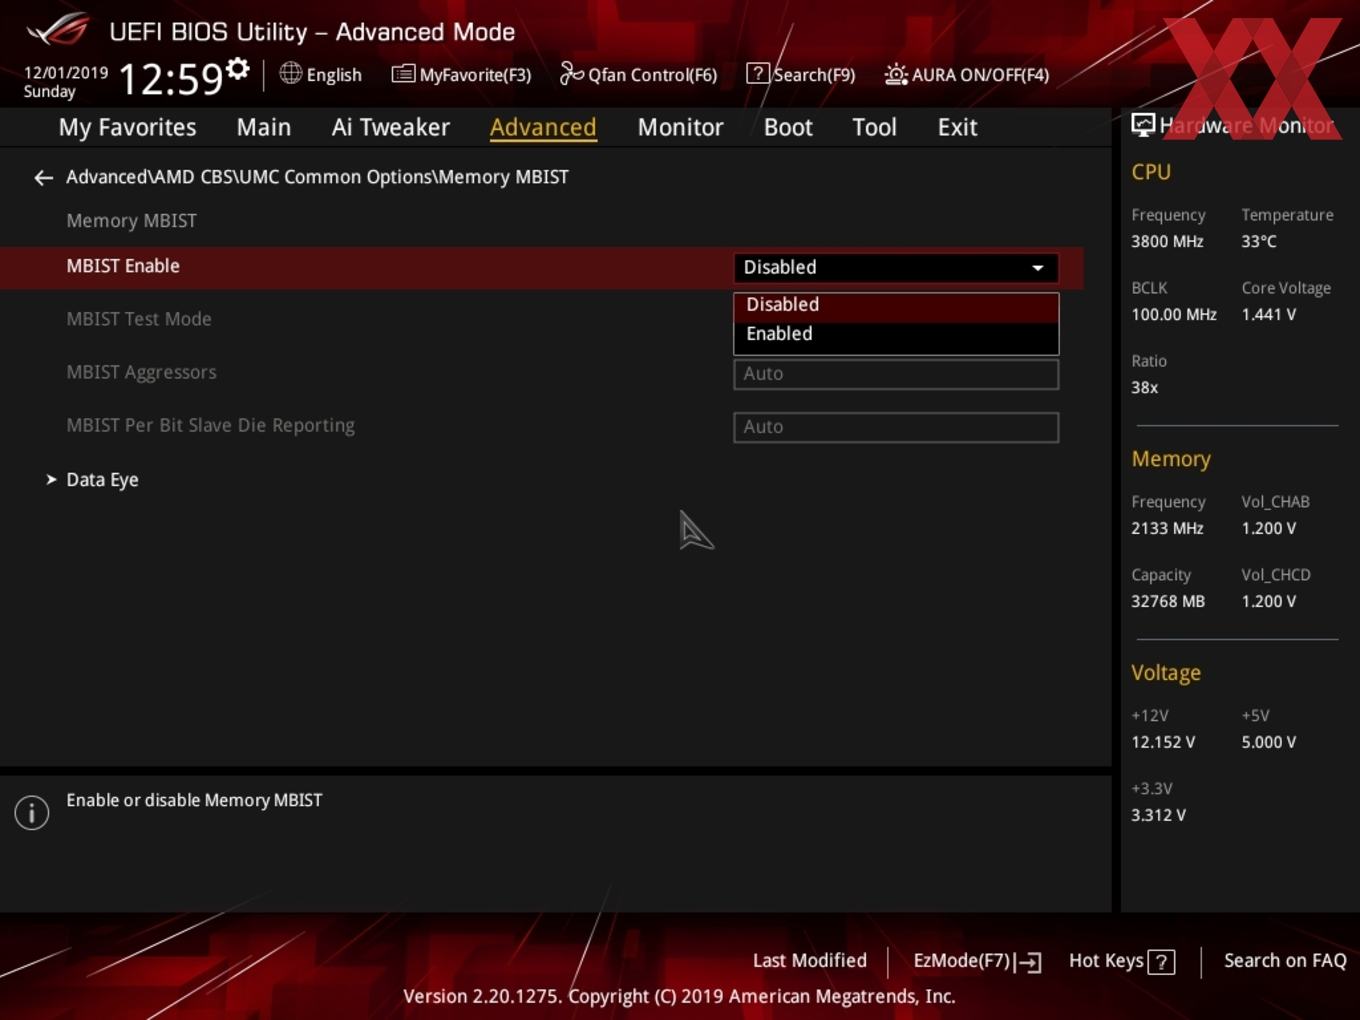Click the 12:59 clock display
This screenshot has width=1360, height=1020.
[x=170, y=78]
